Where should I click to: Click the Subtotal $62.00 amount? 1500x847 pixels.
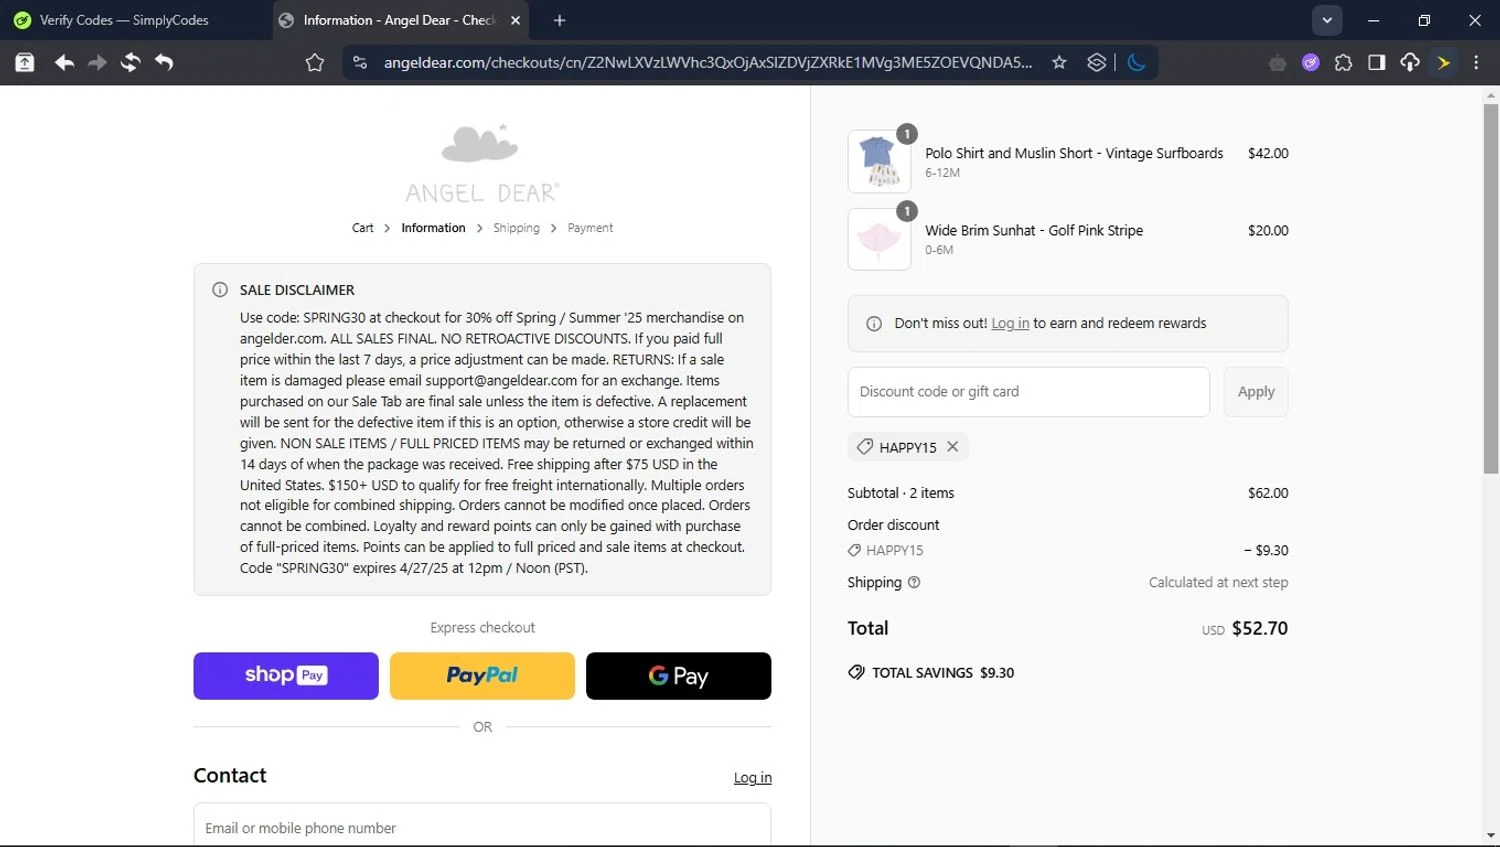point(1268,493)
